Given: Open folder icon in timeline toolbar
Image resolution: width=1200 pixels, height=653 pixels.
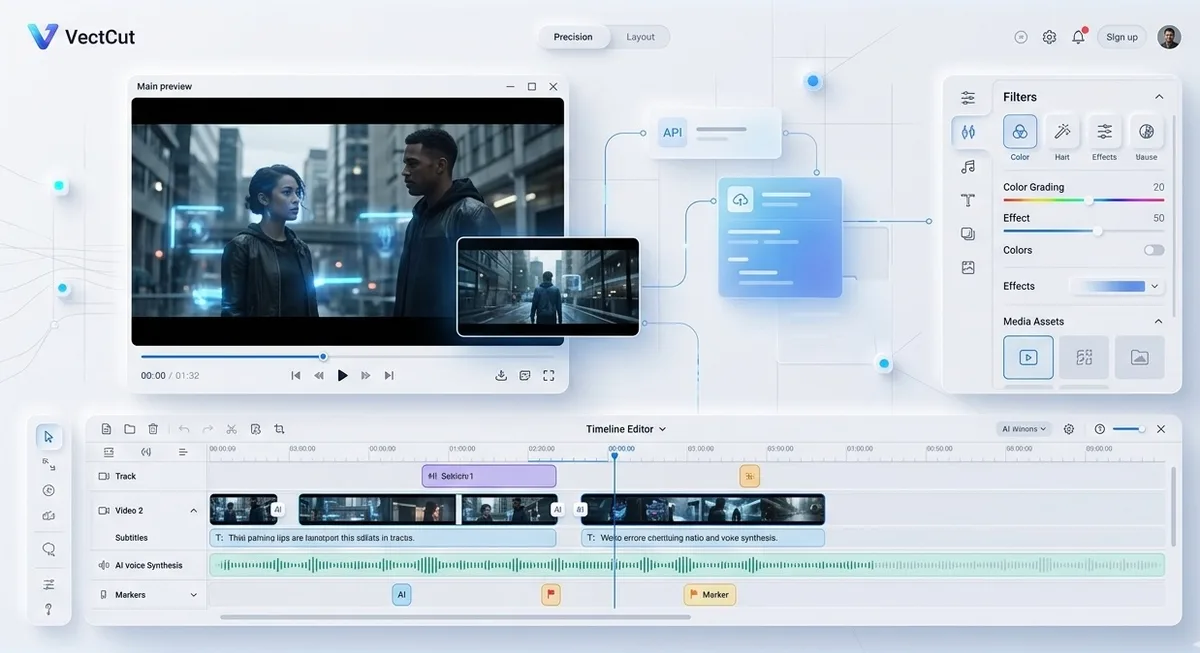Looking at the screenshot, I should tap(130, 429).
